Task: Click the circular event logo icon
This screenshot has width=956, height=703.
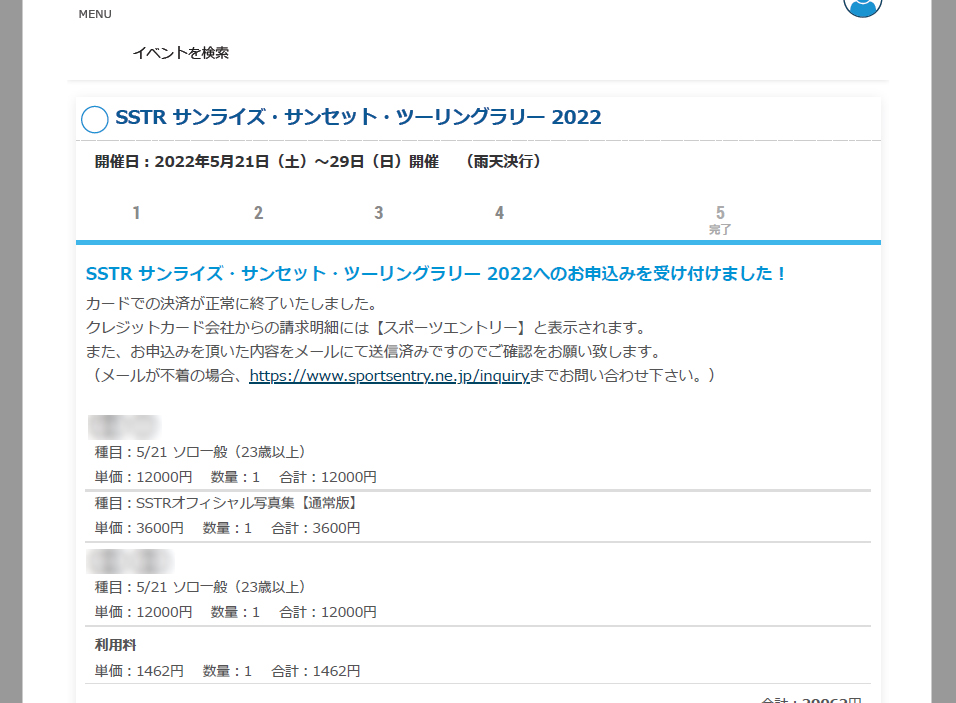Action: click(x=94, y=119)
